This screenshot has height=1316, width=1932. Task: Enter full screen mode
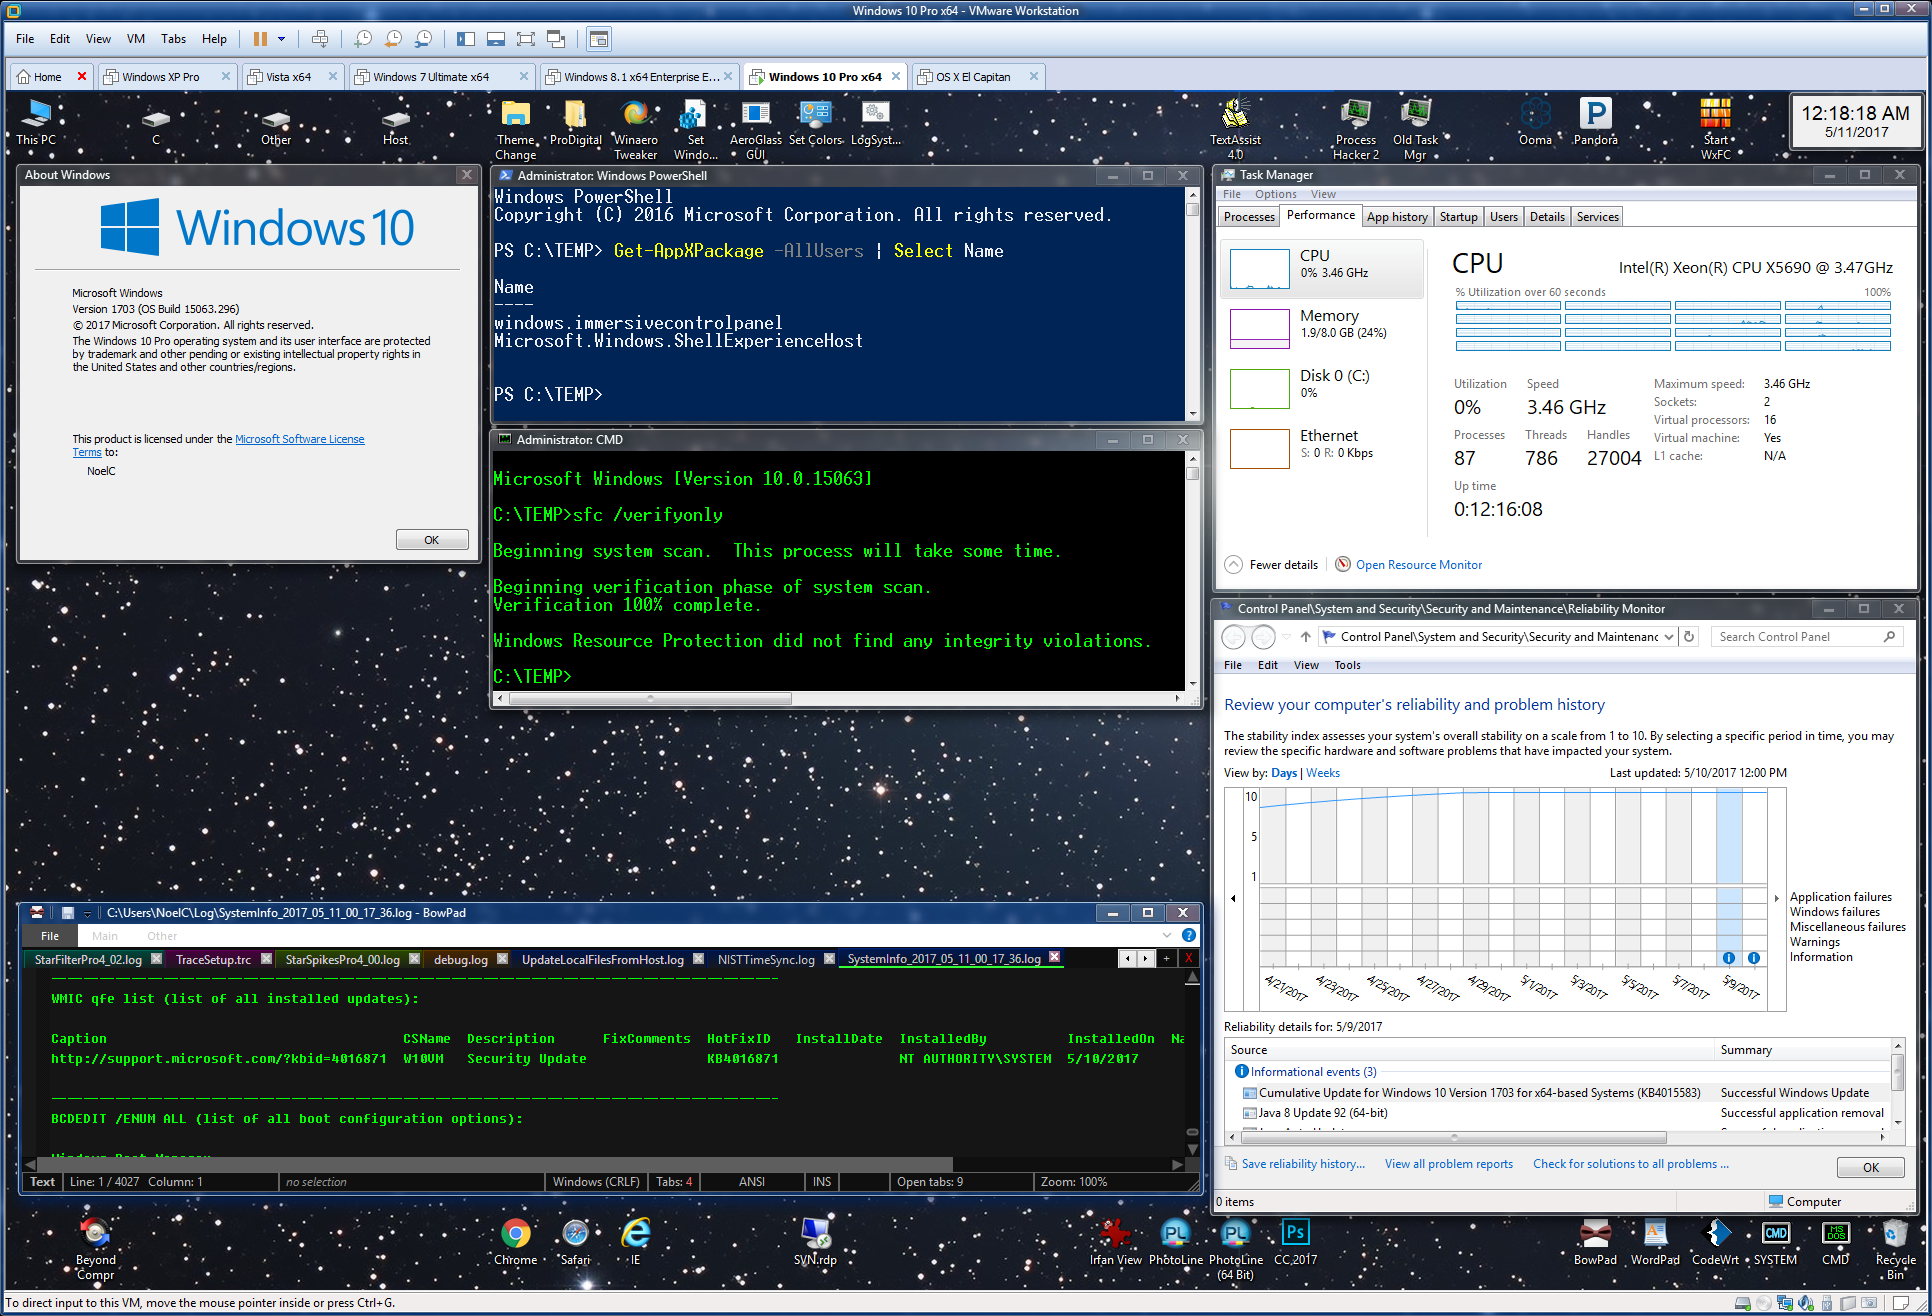526,39
